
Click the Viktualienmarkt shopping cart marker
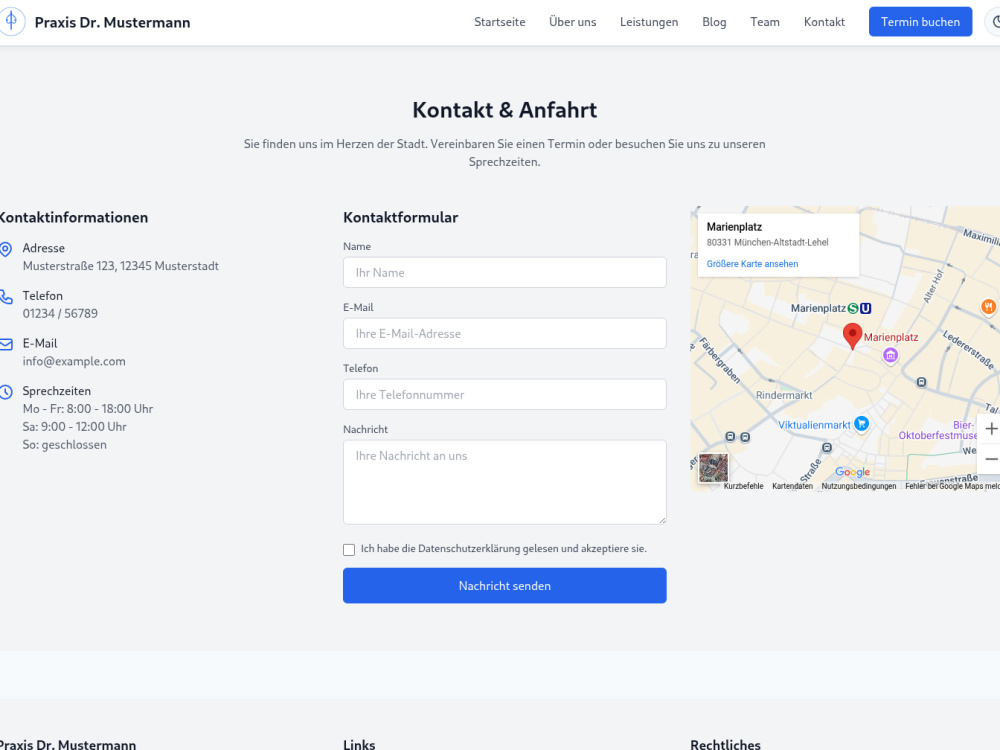(862, 423)
